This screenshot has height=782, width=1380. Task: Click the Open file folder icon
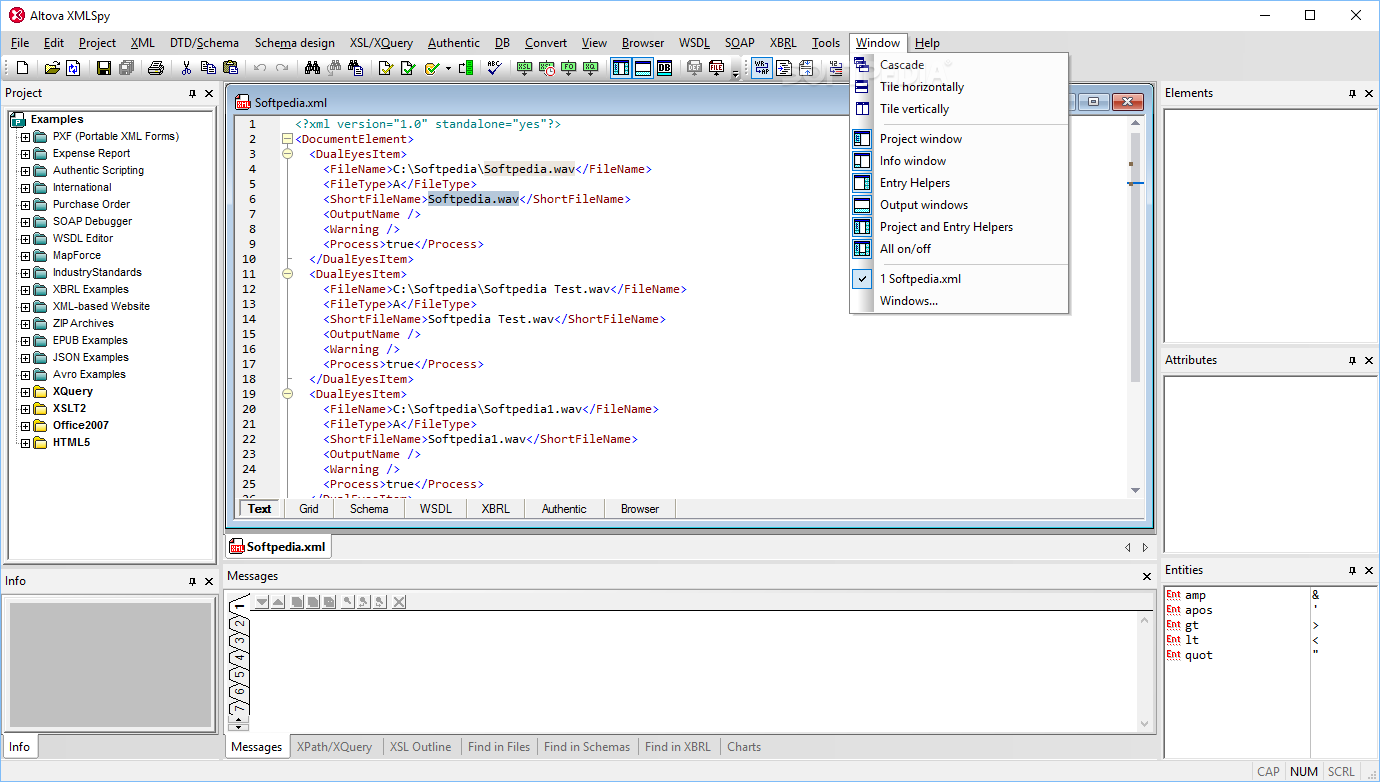pos(52,68)
